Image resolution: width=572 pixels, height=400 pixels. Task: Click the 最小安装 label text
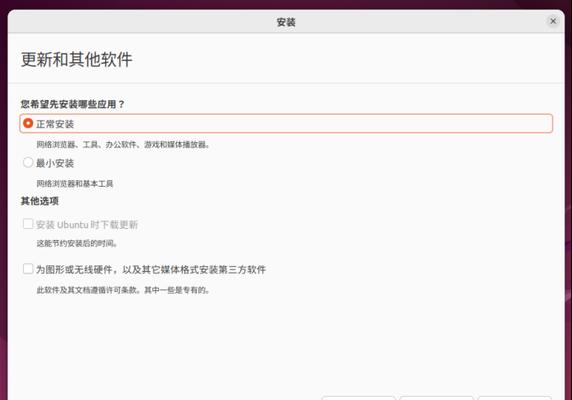[55, 163]
